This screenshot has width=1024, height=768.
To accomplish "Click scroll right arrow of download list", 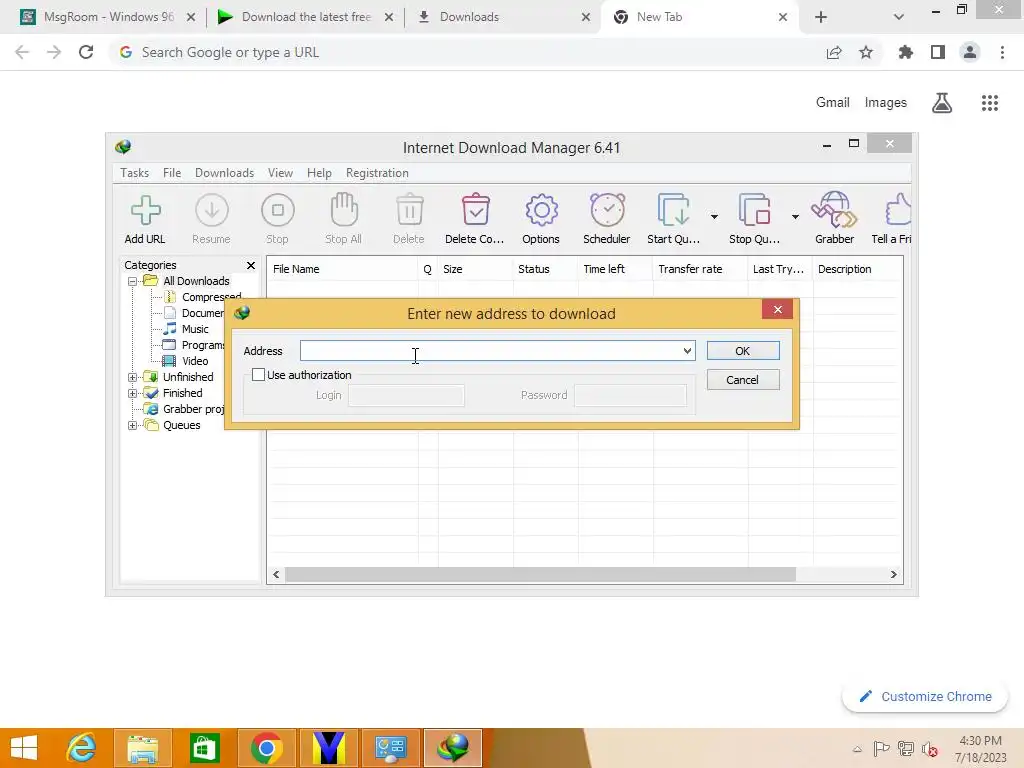I will pos(893,575).
